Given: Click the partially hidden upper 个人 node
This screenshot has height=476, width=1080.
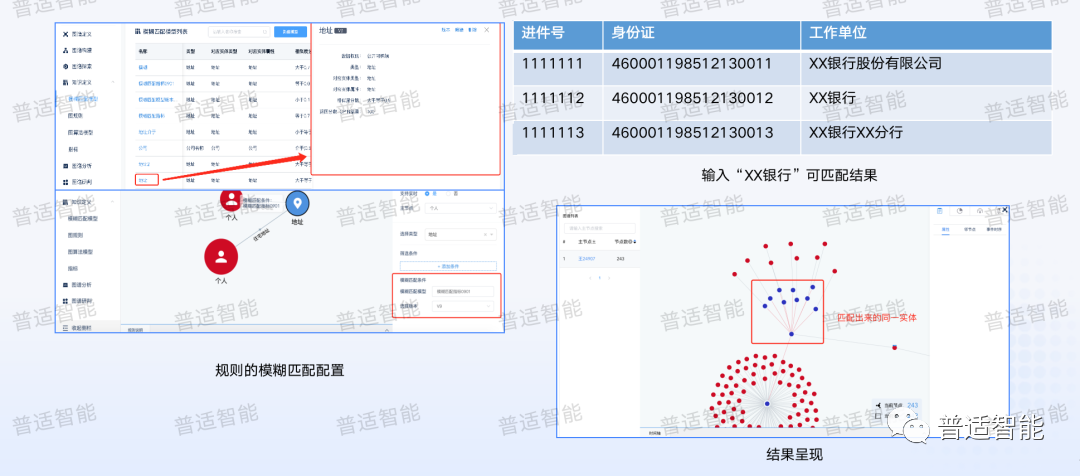Looking at the screenshot, I should (x=231, y=199).
